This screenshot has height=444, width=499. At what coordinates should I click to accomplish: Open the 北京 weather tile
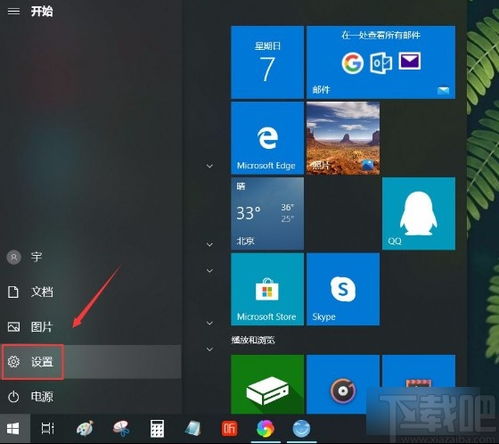267,214
